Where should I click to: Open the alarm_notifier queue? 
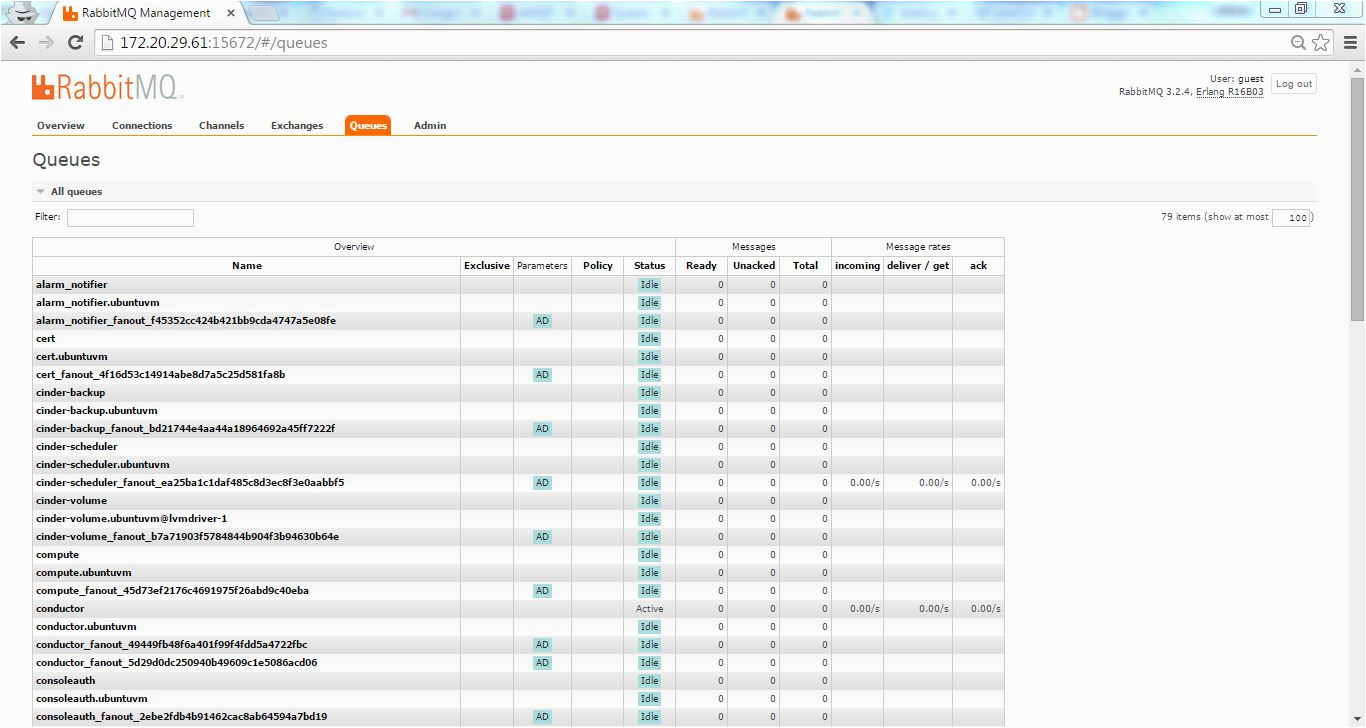(71, 285)
